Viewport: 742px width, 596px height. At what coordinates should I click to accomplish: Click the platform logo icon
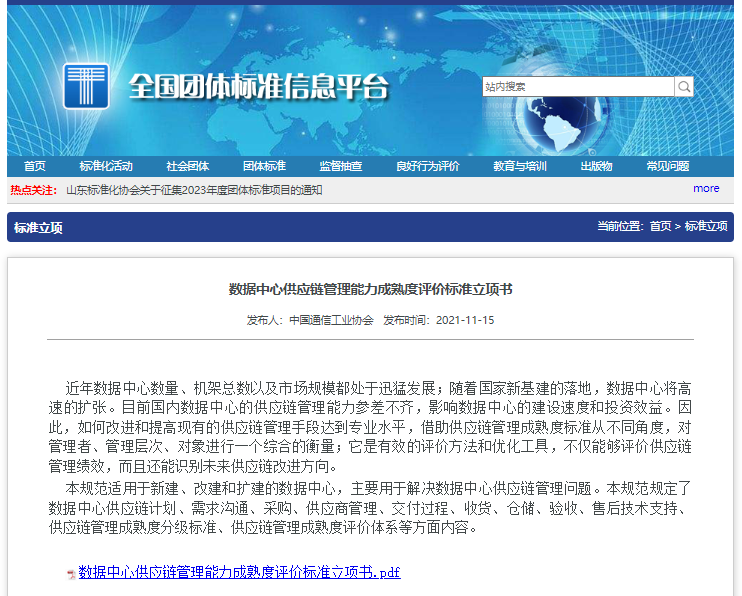[86, 86]
